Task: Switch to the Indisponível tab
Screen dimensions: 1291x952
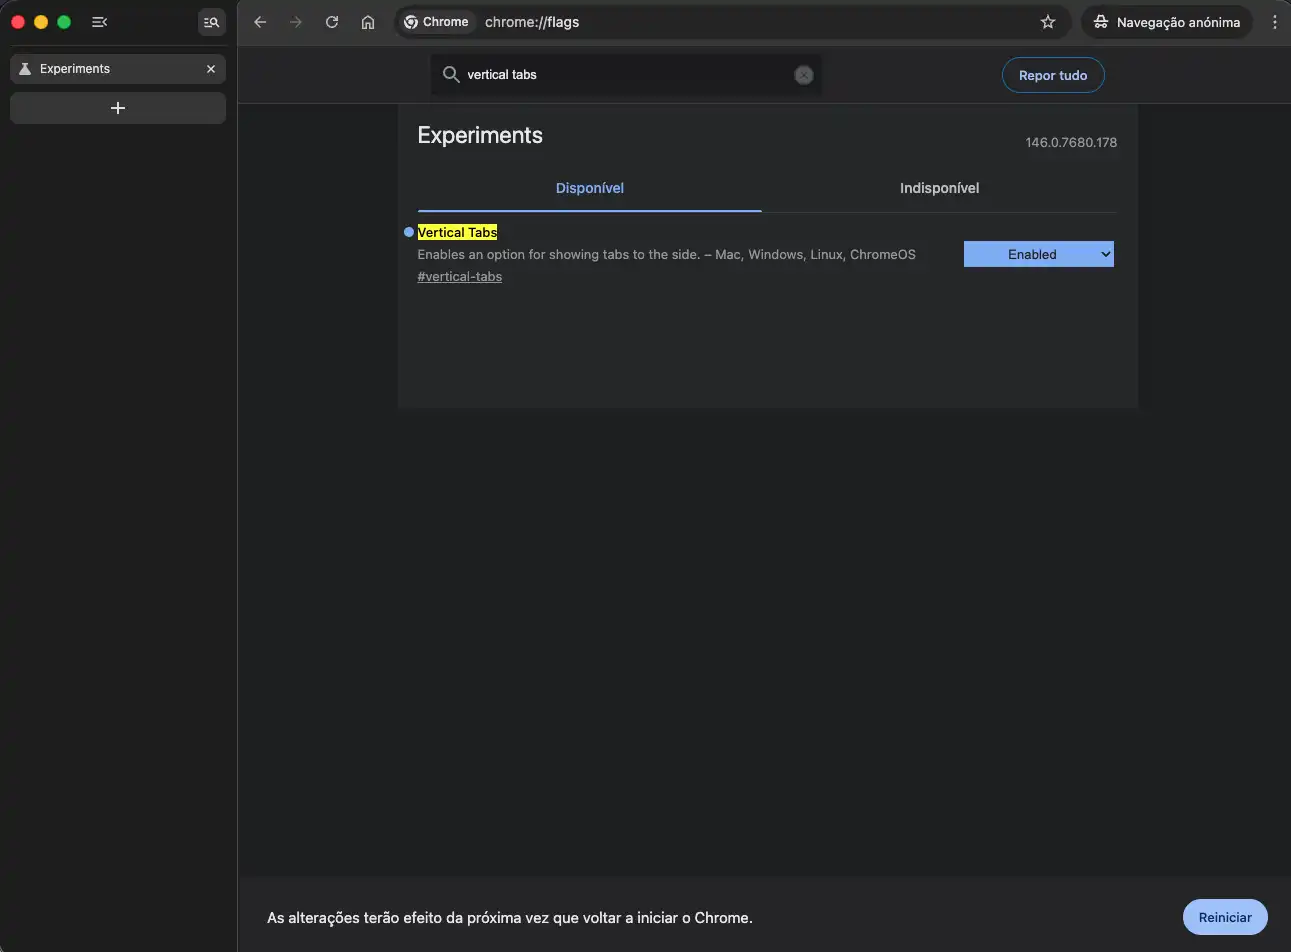Action: coord(939,188)
